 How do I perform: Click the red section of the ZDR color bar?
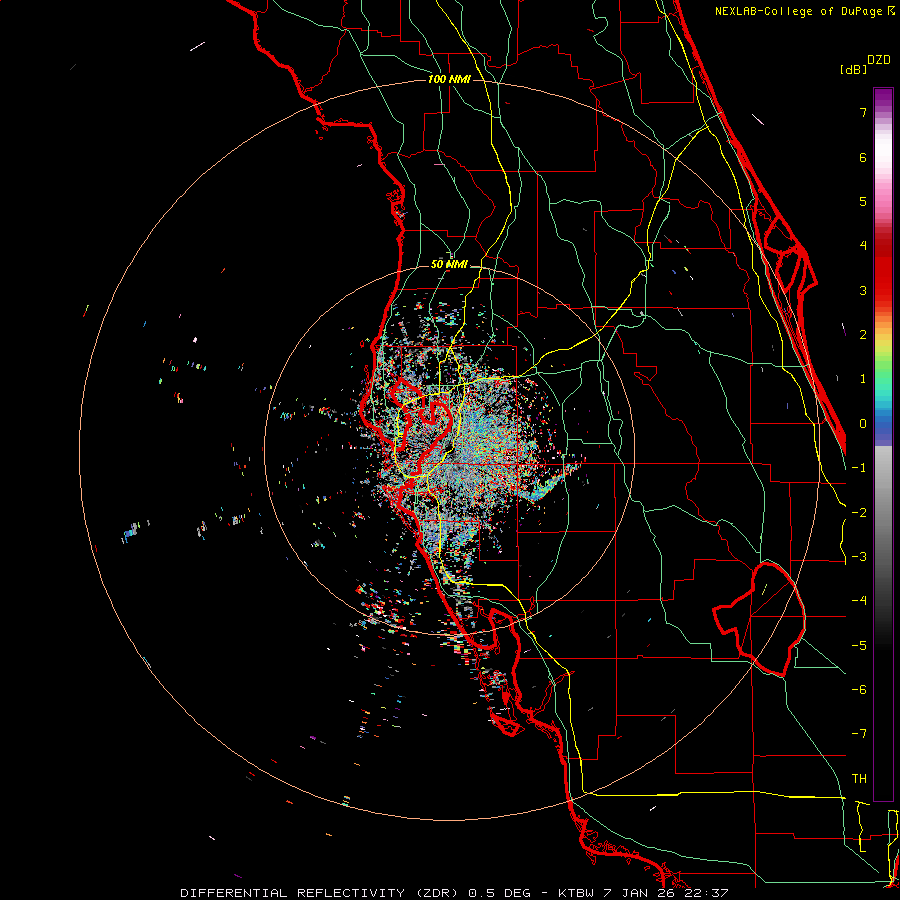click(883, 270)
